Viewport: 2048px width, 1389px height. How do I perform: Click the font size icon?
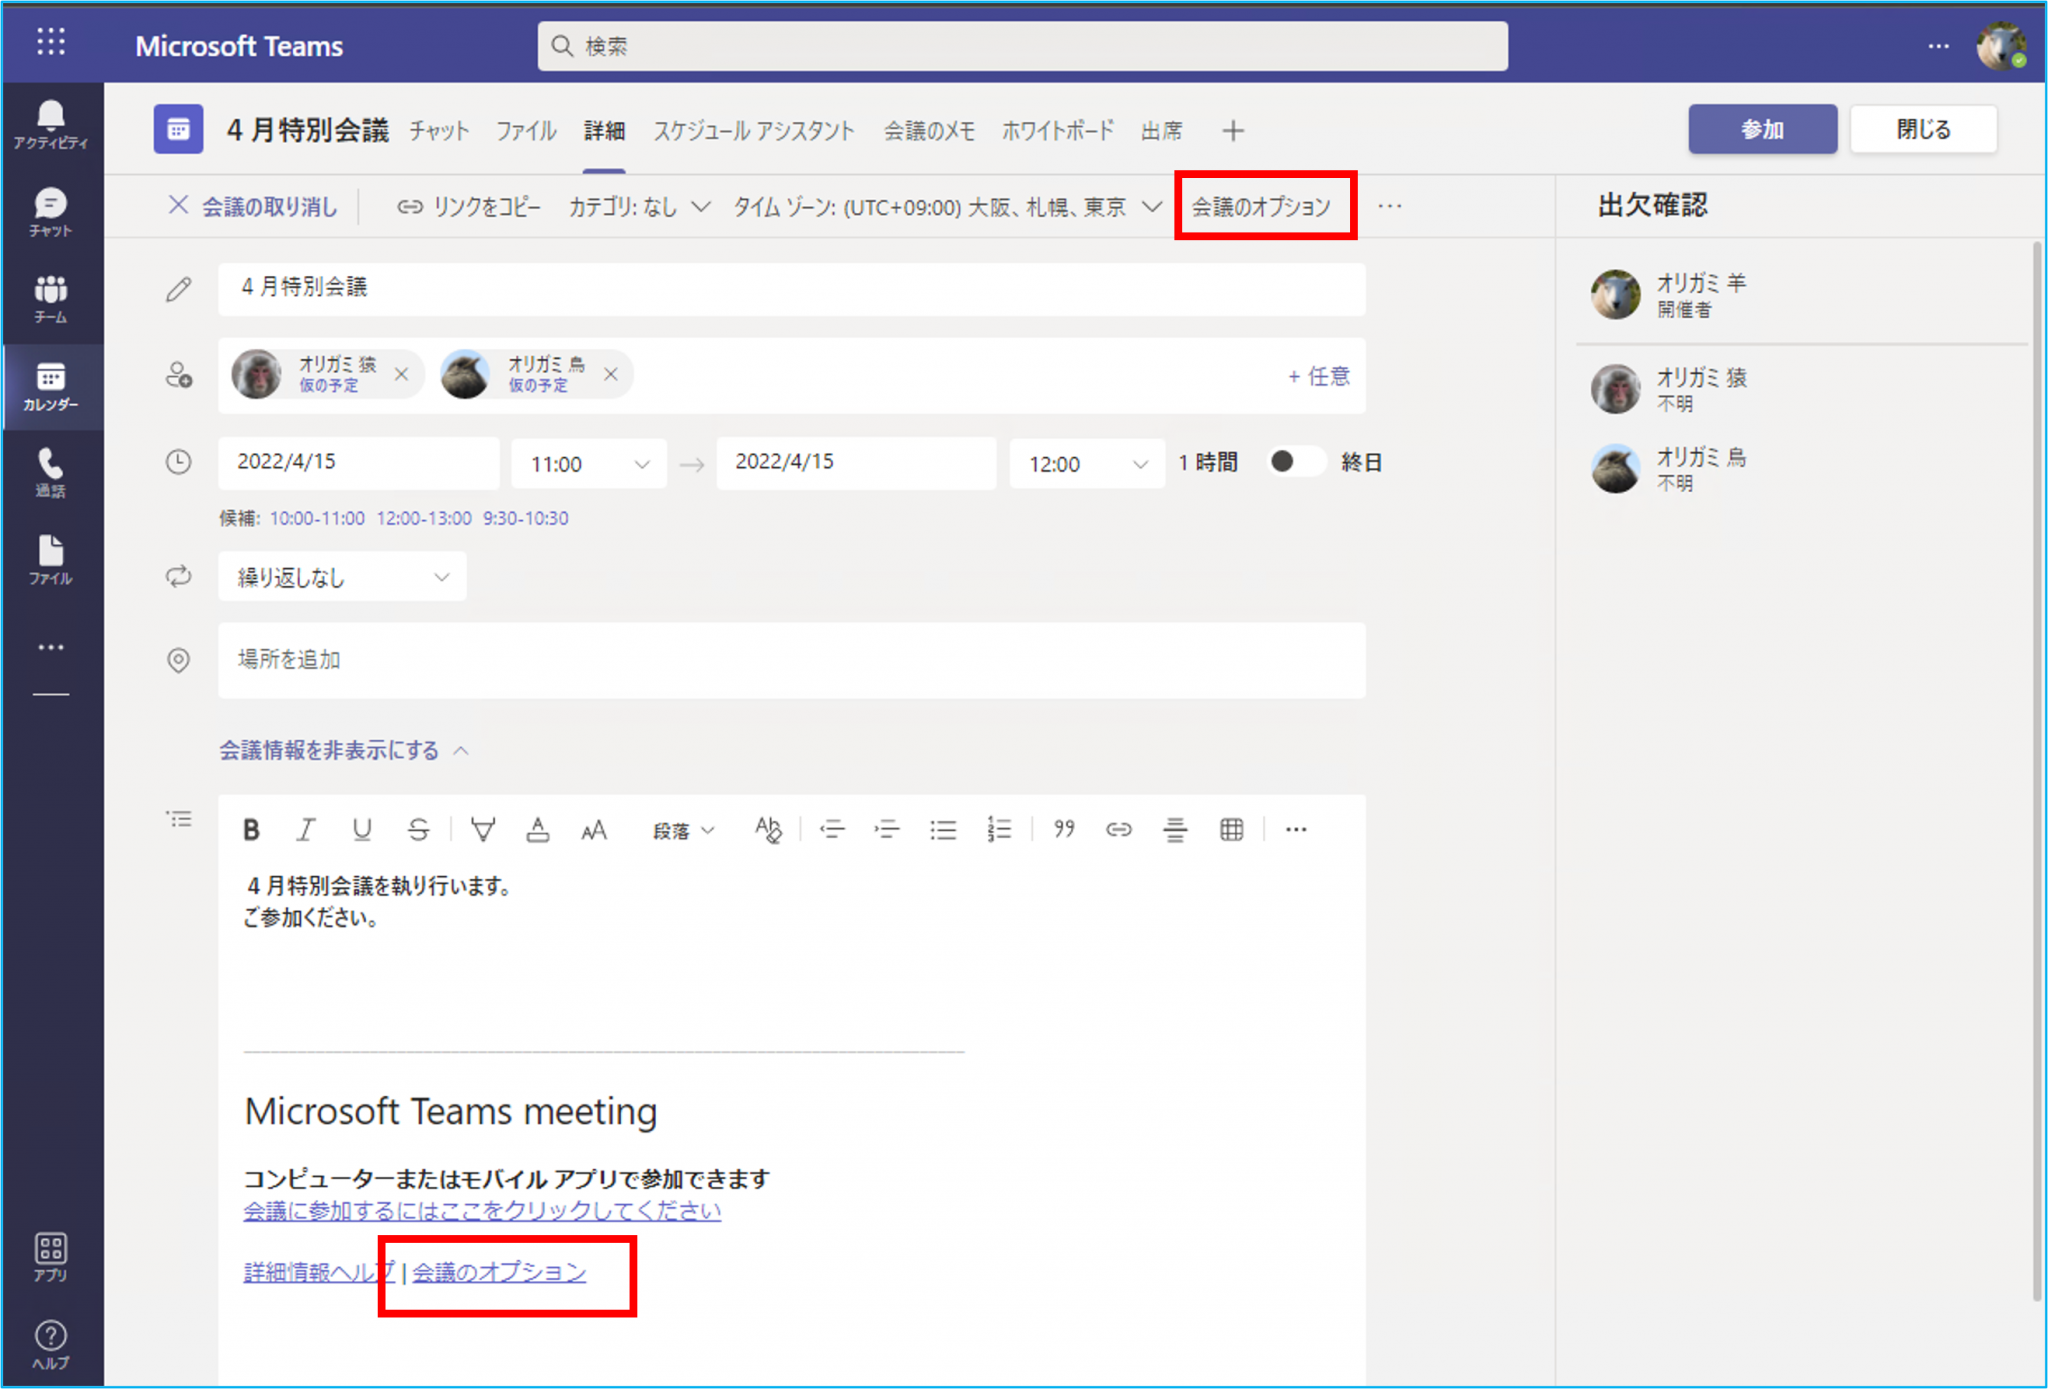(x=594, y=829)
